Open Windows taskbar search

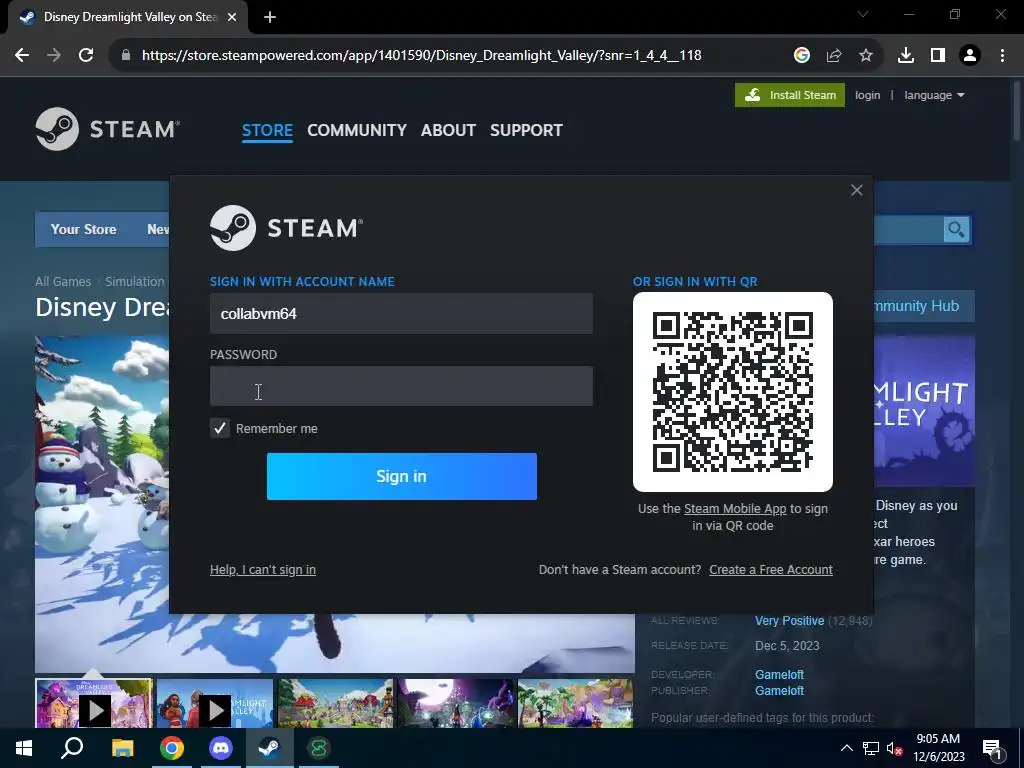point(72,748)
